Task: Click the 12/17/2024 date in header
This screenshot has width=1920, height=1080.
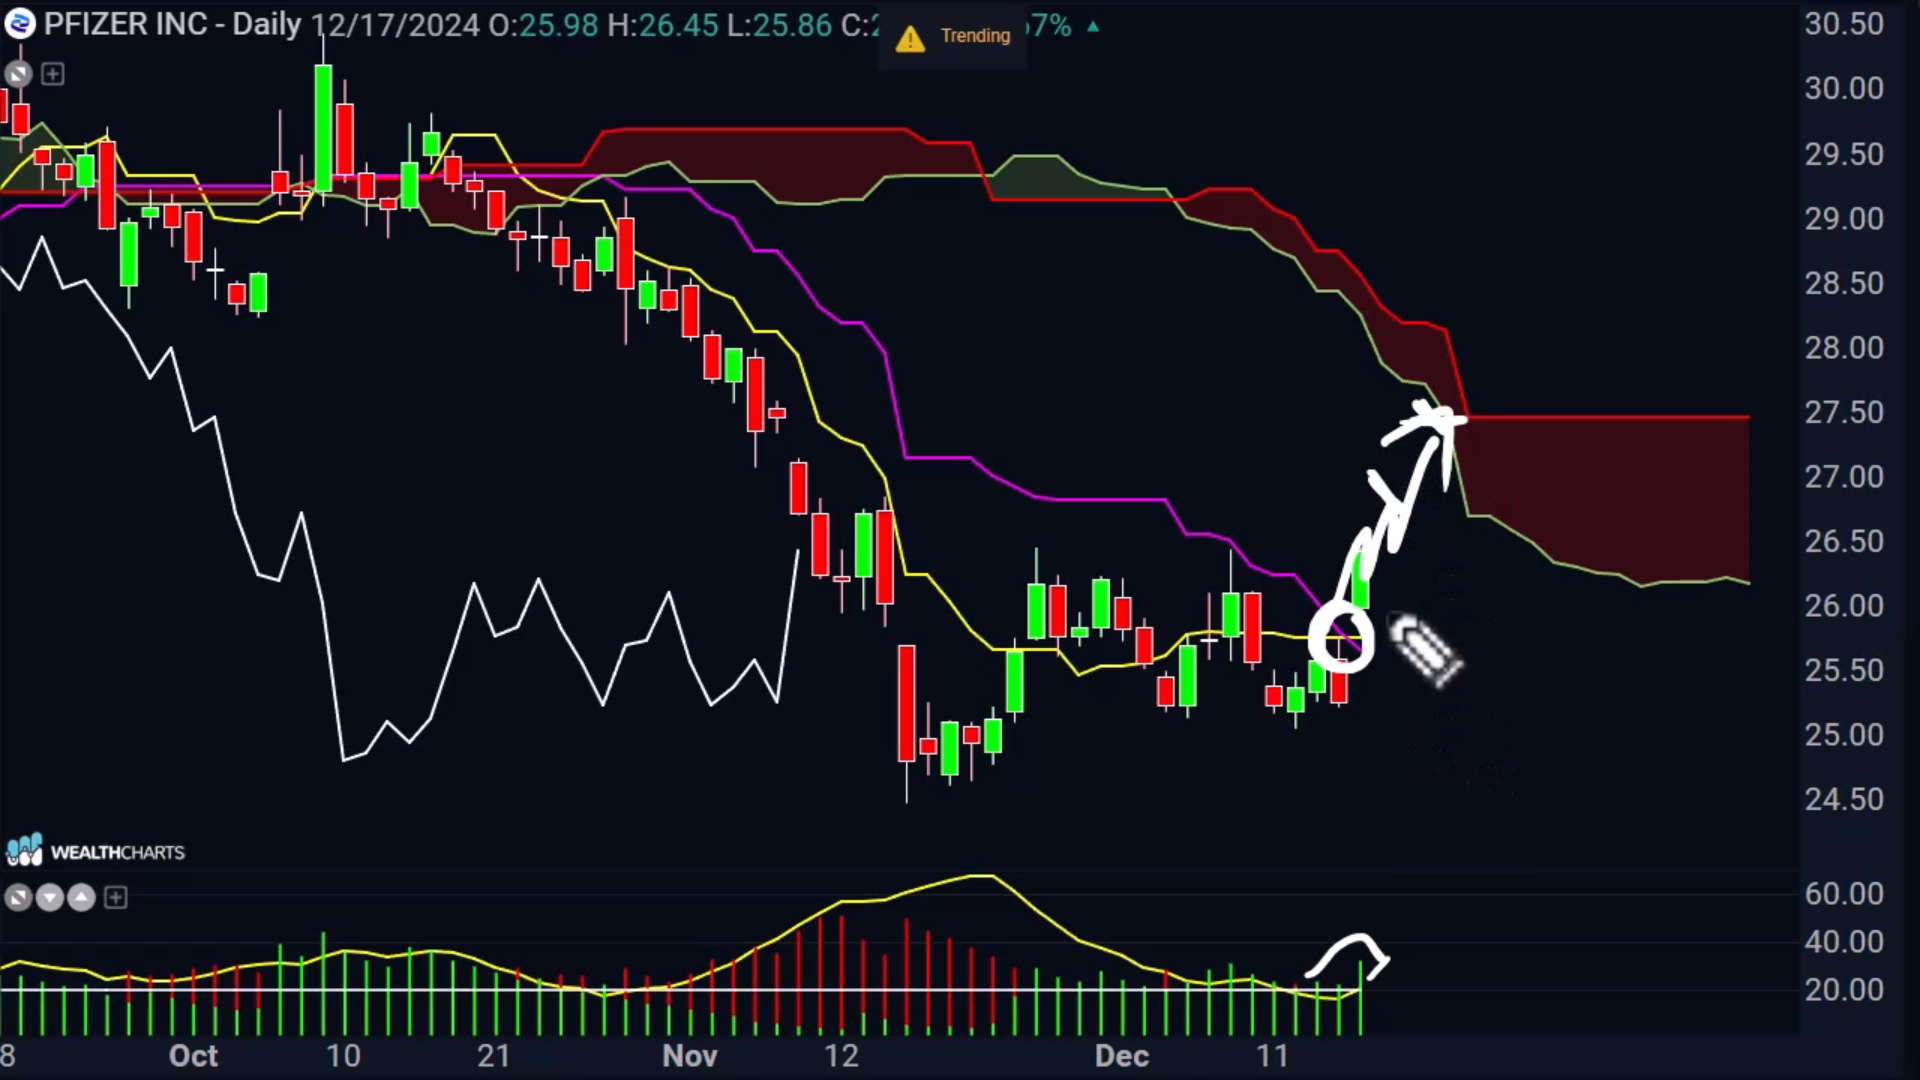Action: [395, 24]
